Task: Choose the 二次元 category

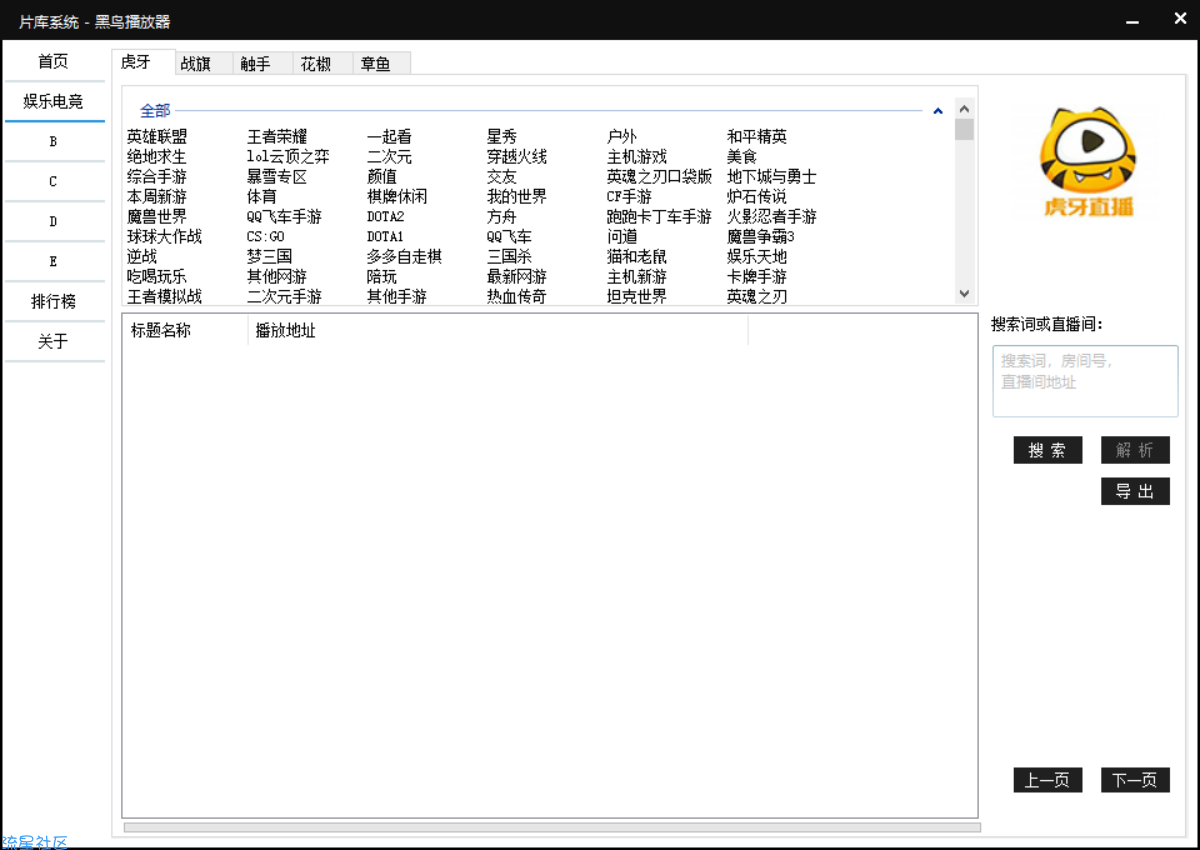Action: pyautogui.click(x=389, y=157)
